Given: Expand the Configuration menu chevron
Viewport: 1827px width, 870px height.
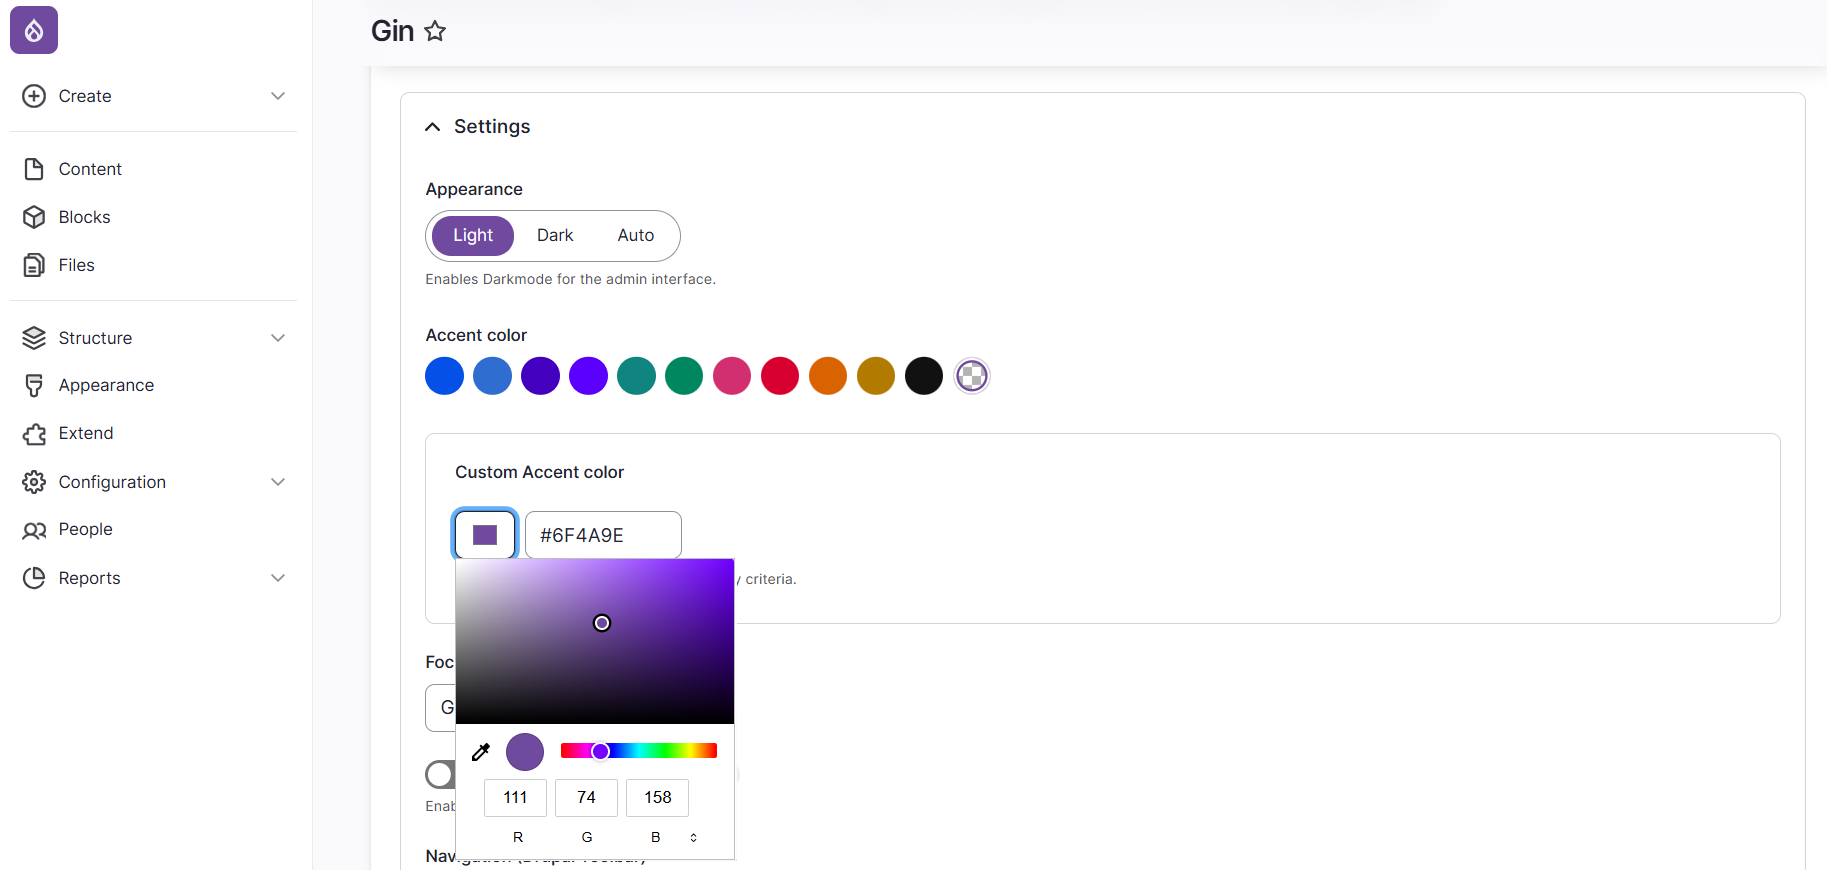Looking at the screenshot, I should point(278,482).
